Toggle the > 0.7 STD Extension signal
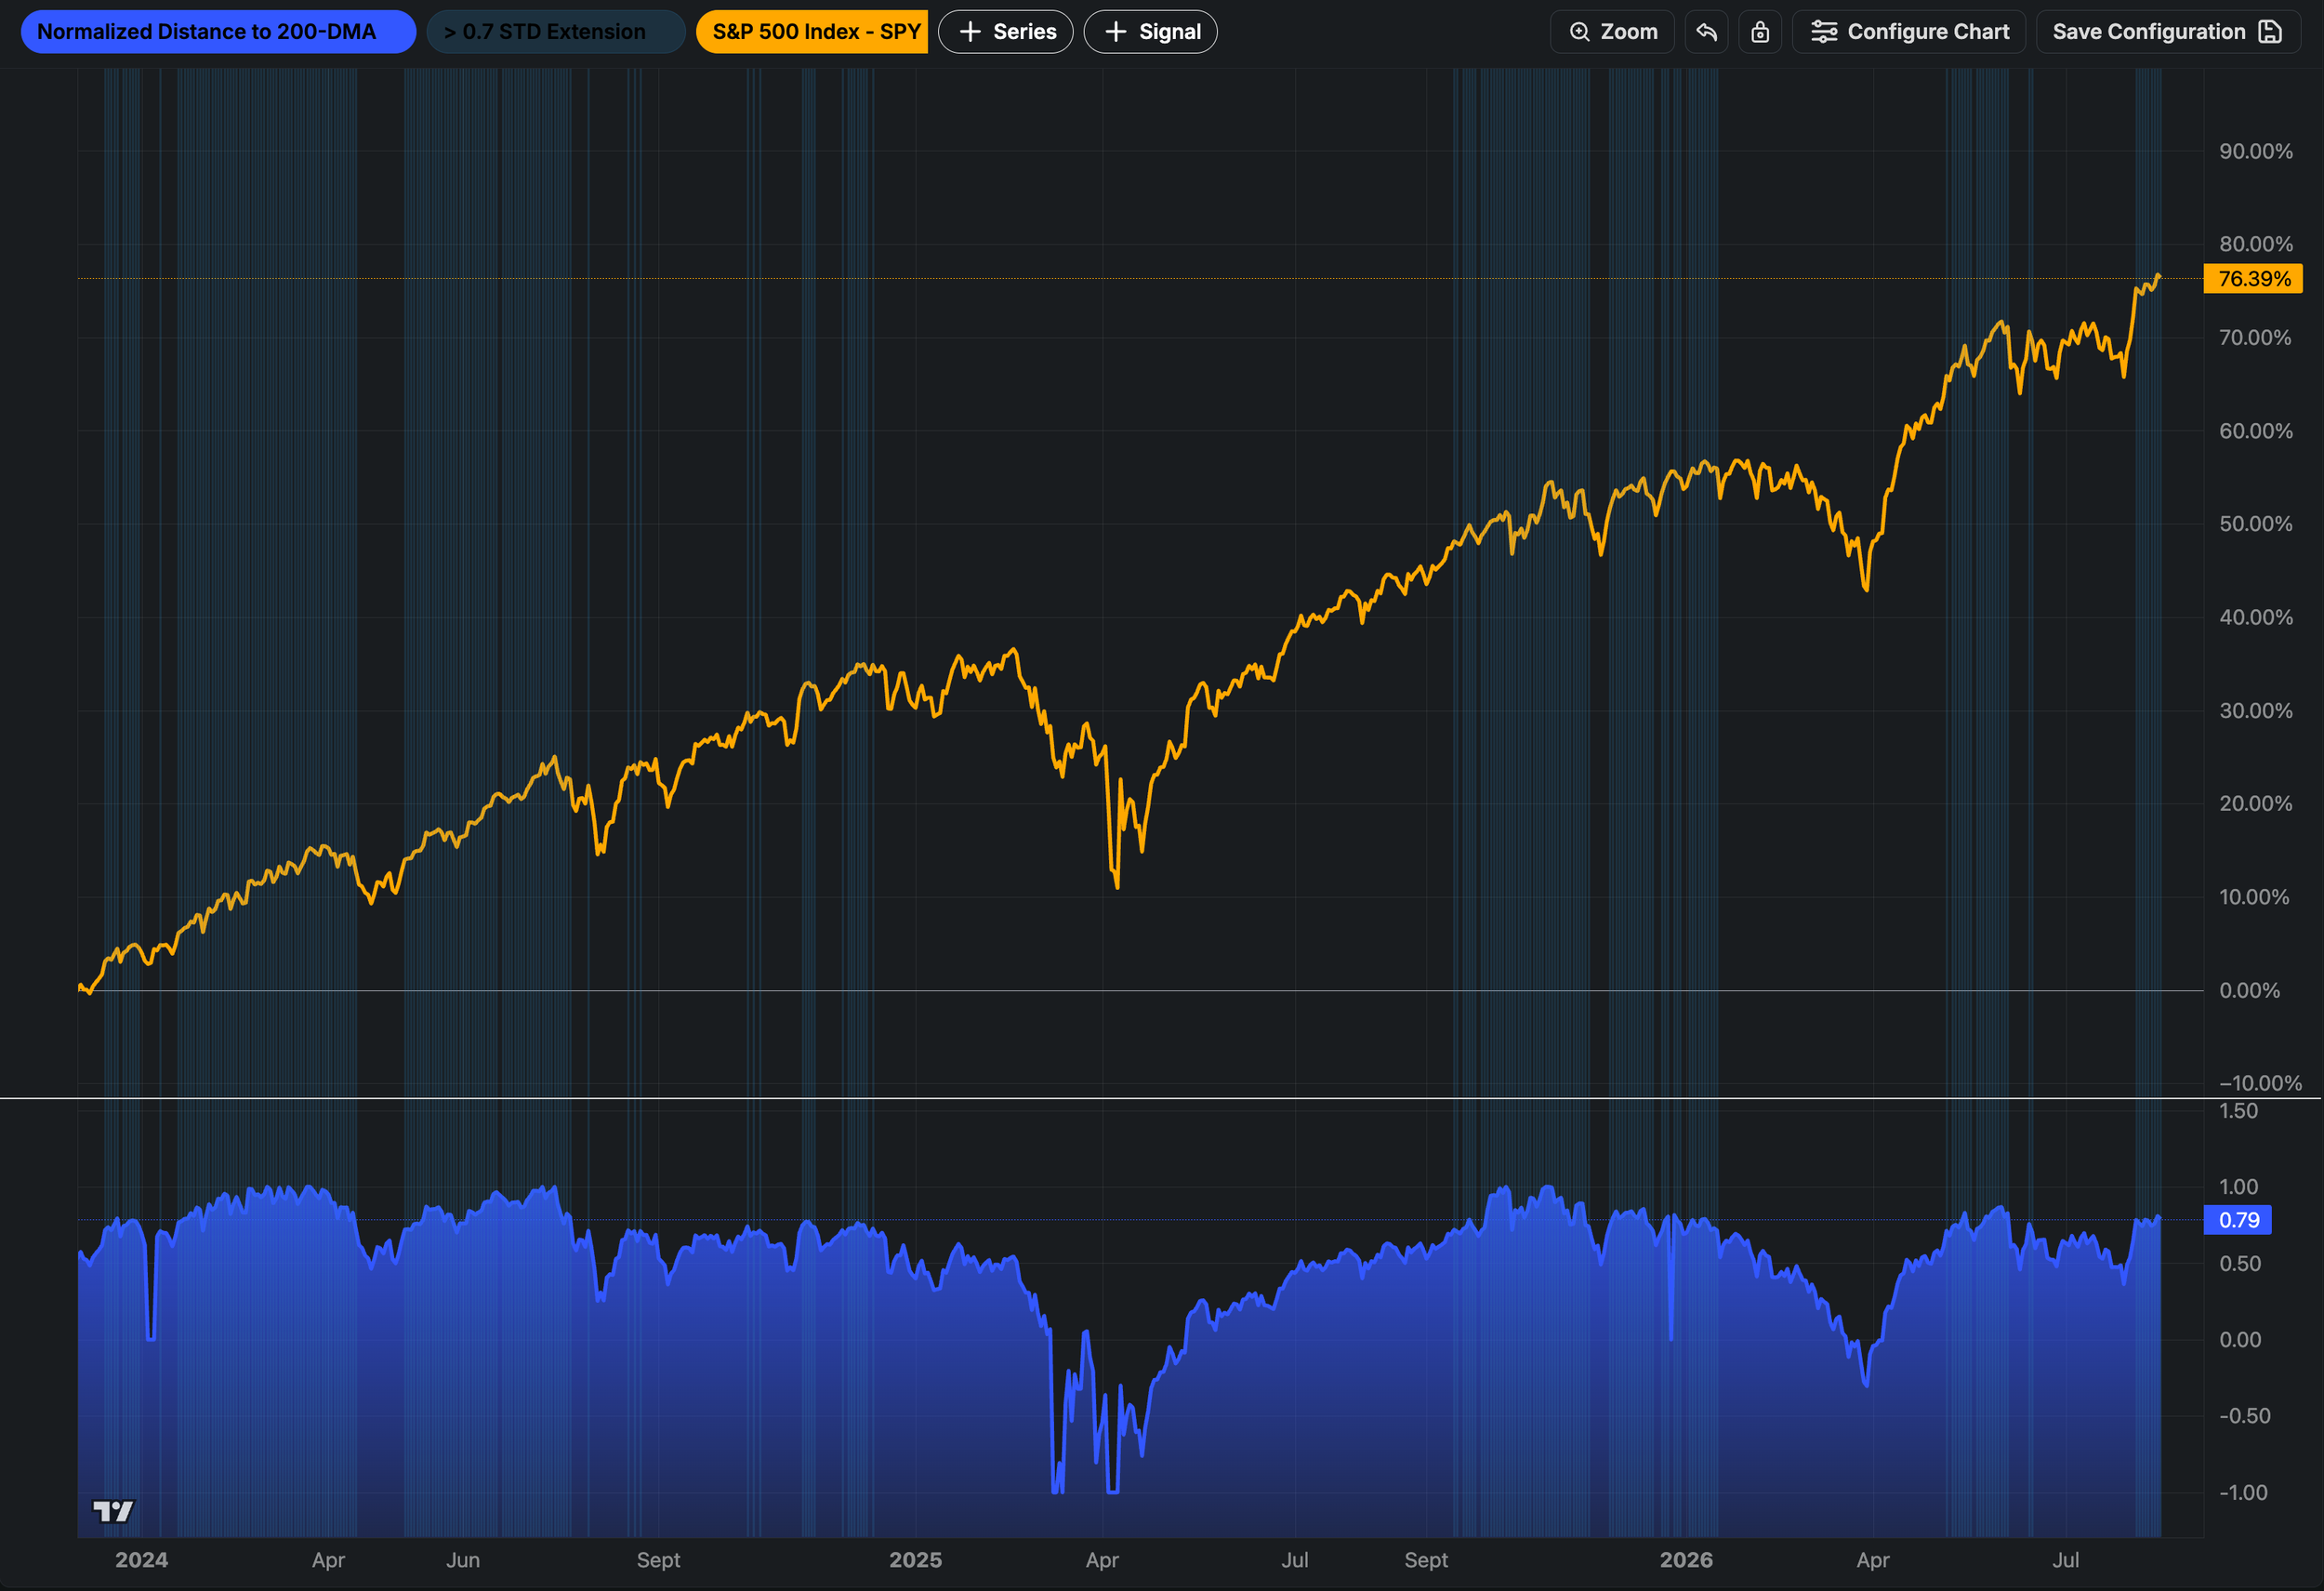Viewport: 2324px width, 1591px height. point(556,32)
